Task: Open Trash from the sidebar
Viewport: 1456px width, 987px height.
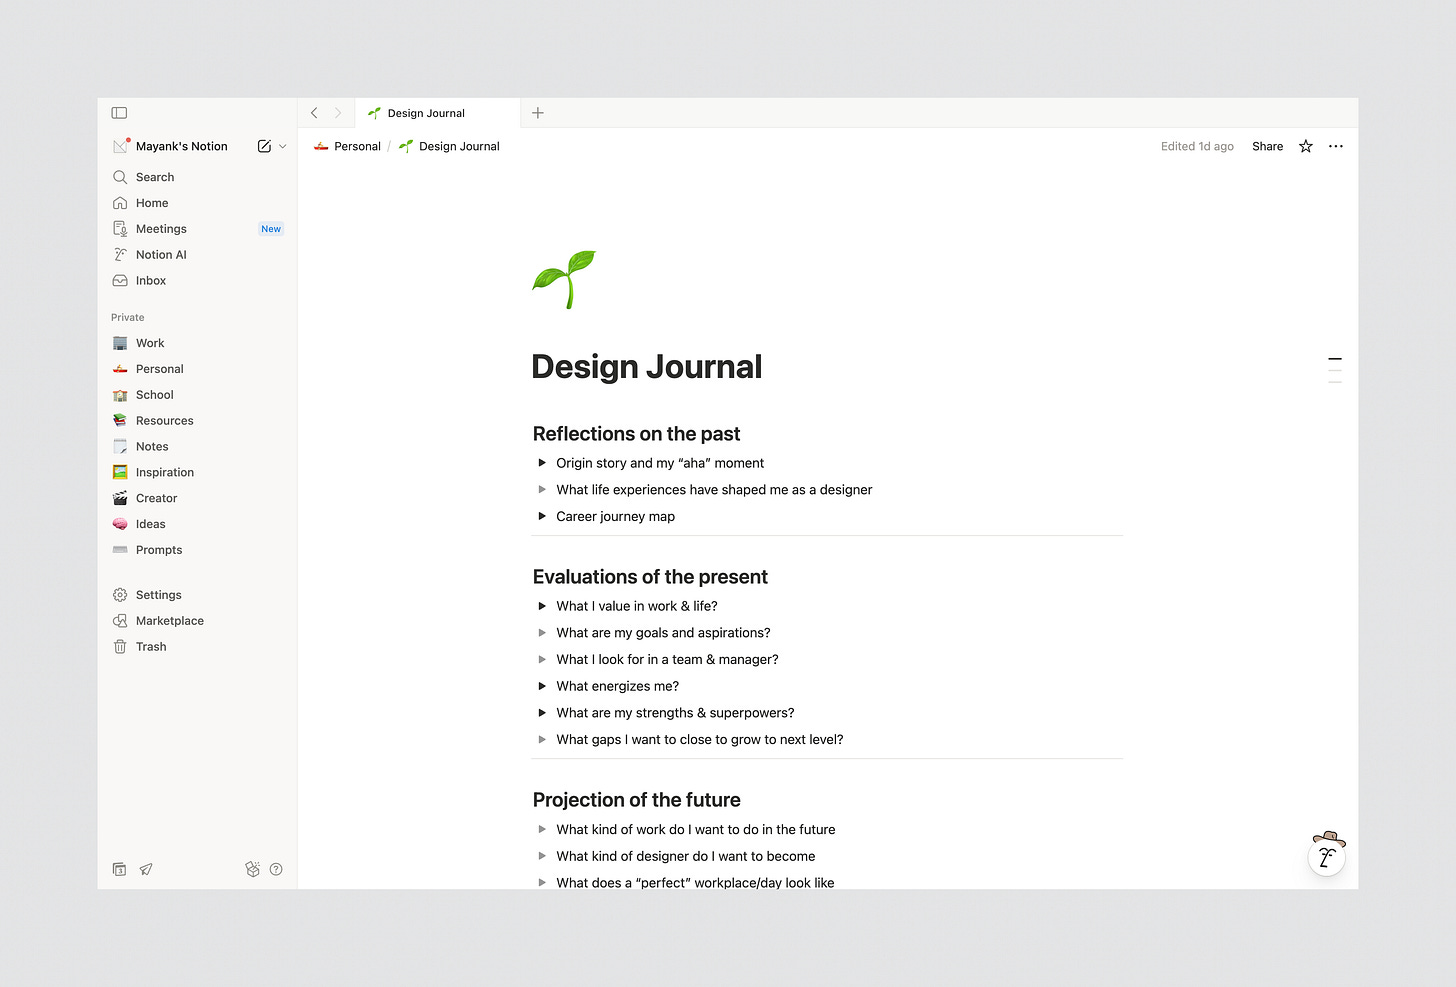Action: pyautogui.click(x=198, y=647)
